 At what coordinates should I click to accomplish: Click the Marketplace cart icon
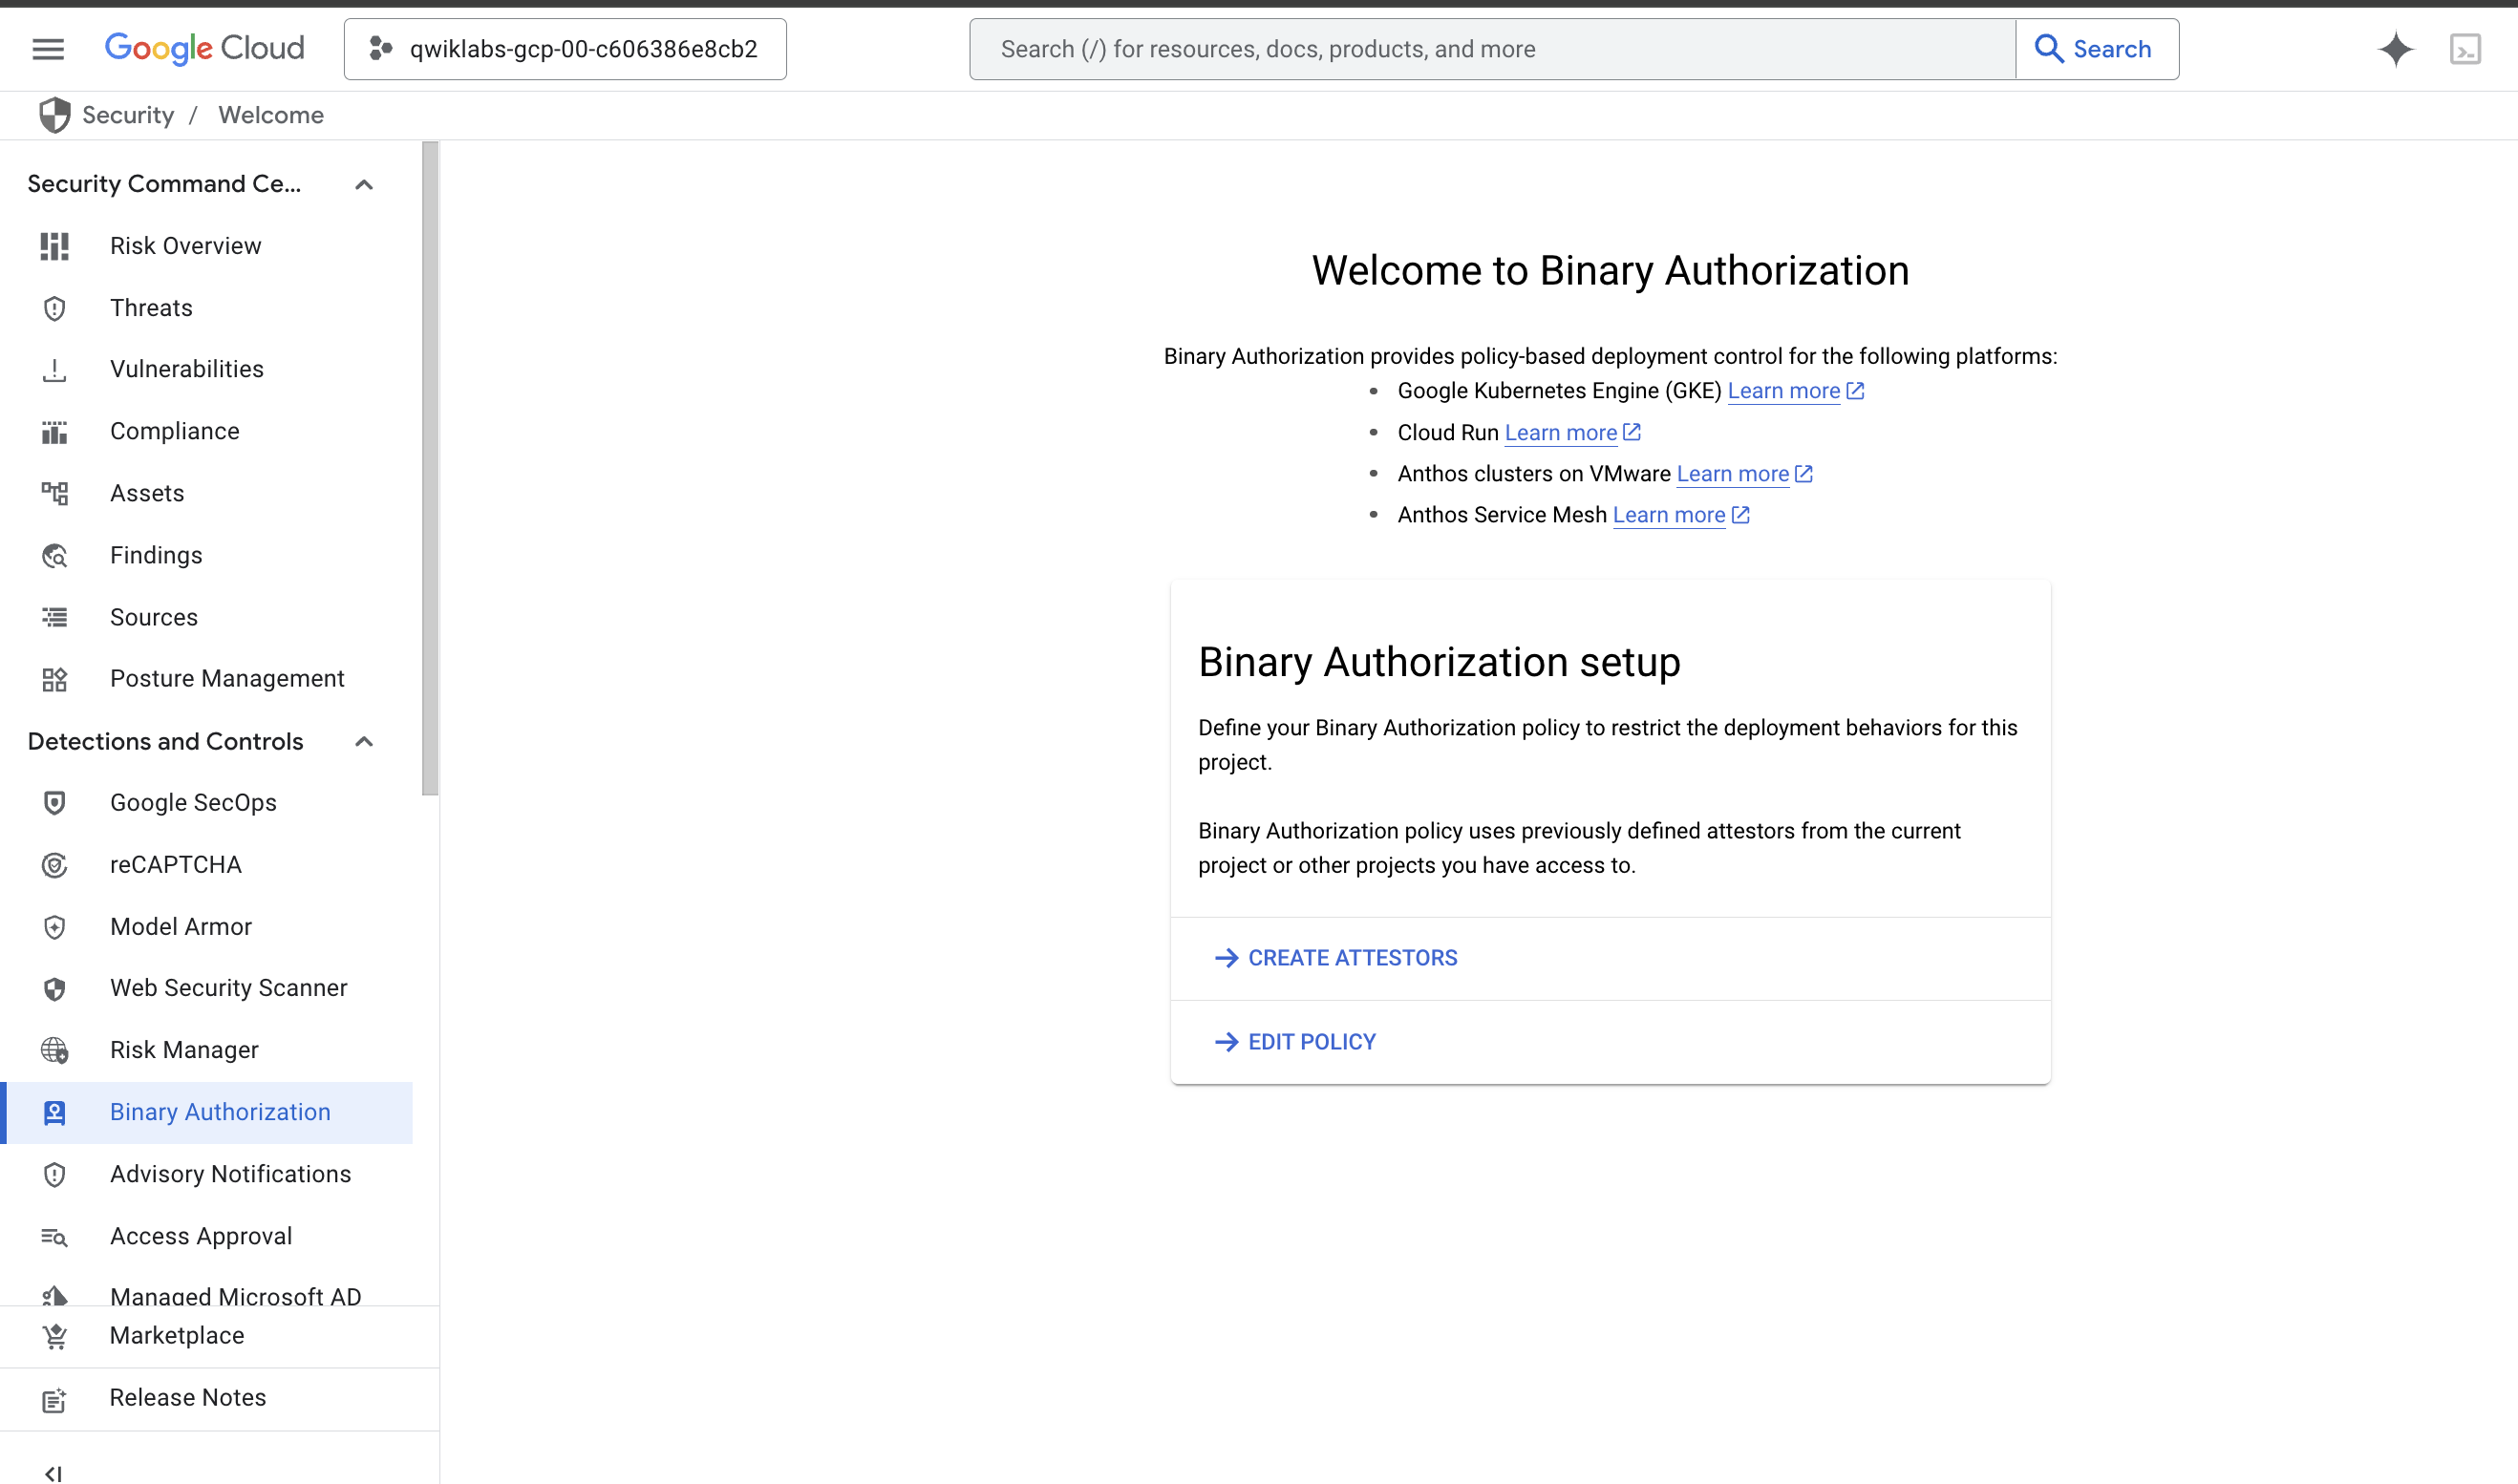pyautogui.click(x=54, y=1336)
